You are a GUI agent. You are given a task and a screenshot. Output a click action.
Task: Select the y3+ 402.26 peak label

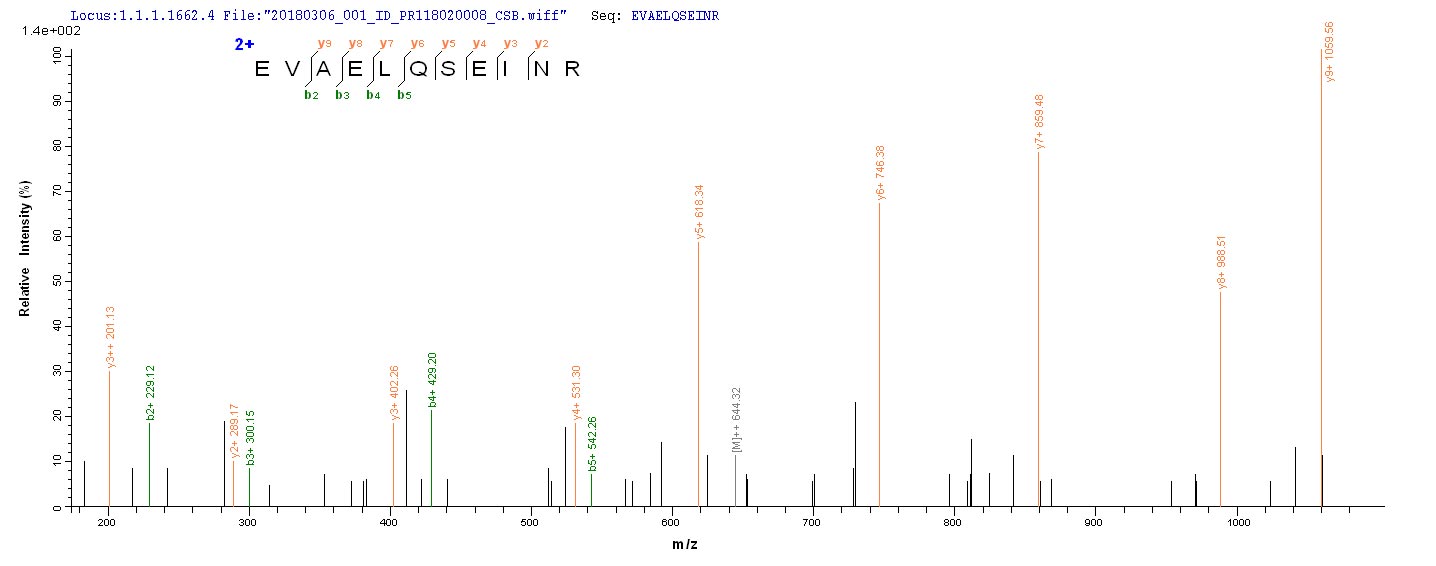[x=395, y=393]
